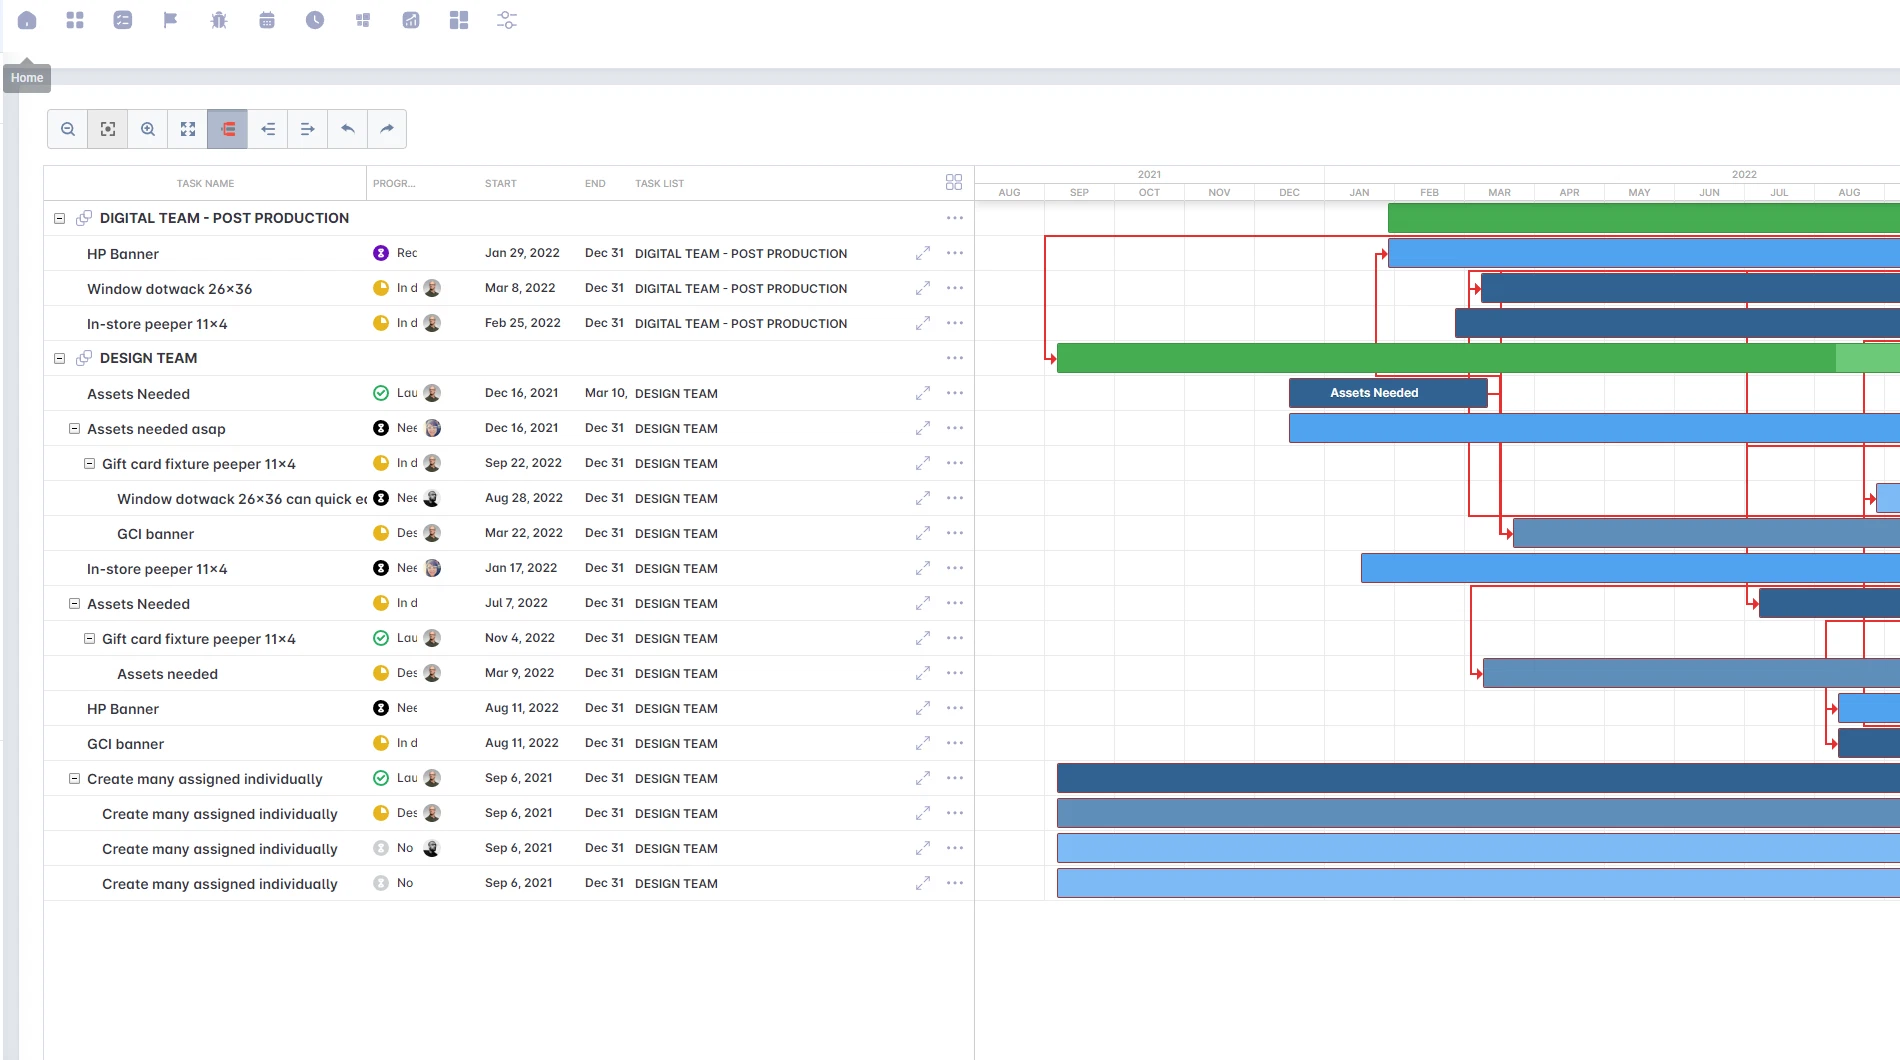Click the TASK NAME column header
Image resolution: width=1900 pixels, height=1060 pixels.
point(204,183)
